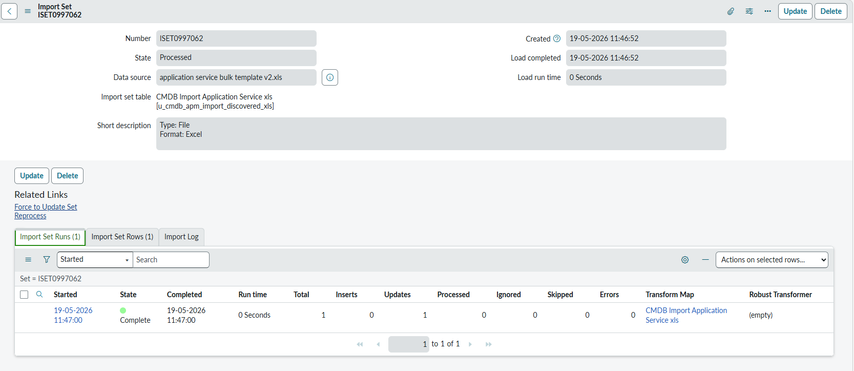The height and width of the screenshot is (371, 854).
Task: Click the lower Update button
Action: coord(32,175)
